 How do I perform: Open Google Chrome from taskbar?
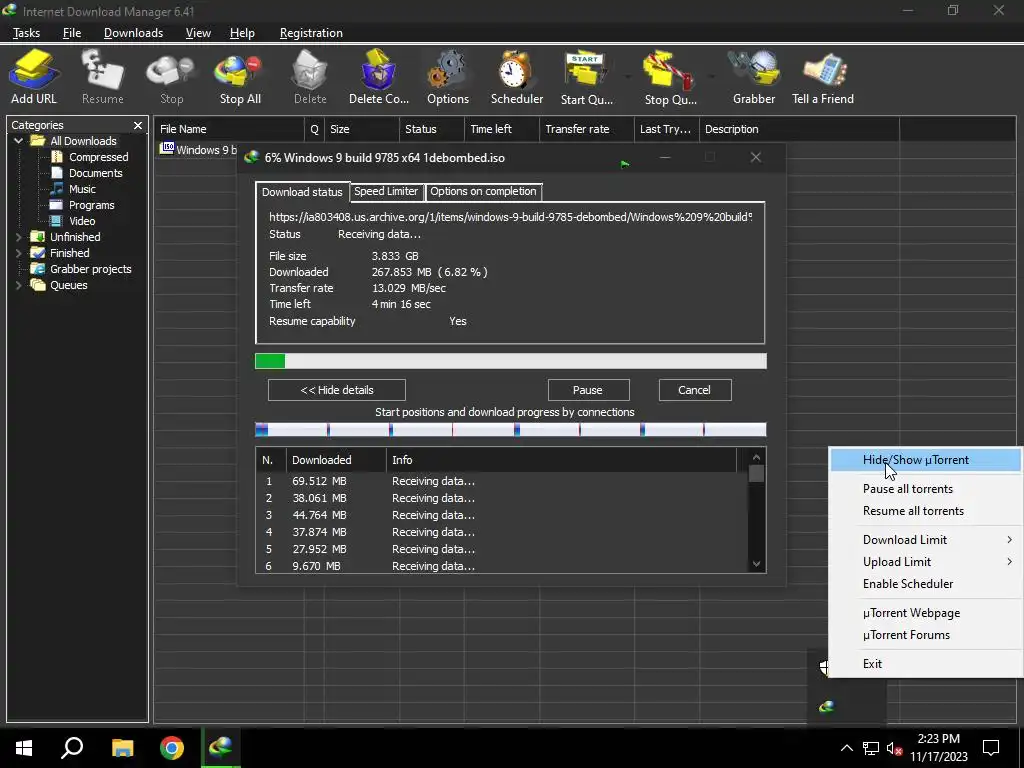[172, 747]
